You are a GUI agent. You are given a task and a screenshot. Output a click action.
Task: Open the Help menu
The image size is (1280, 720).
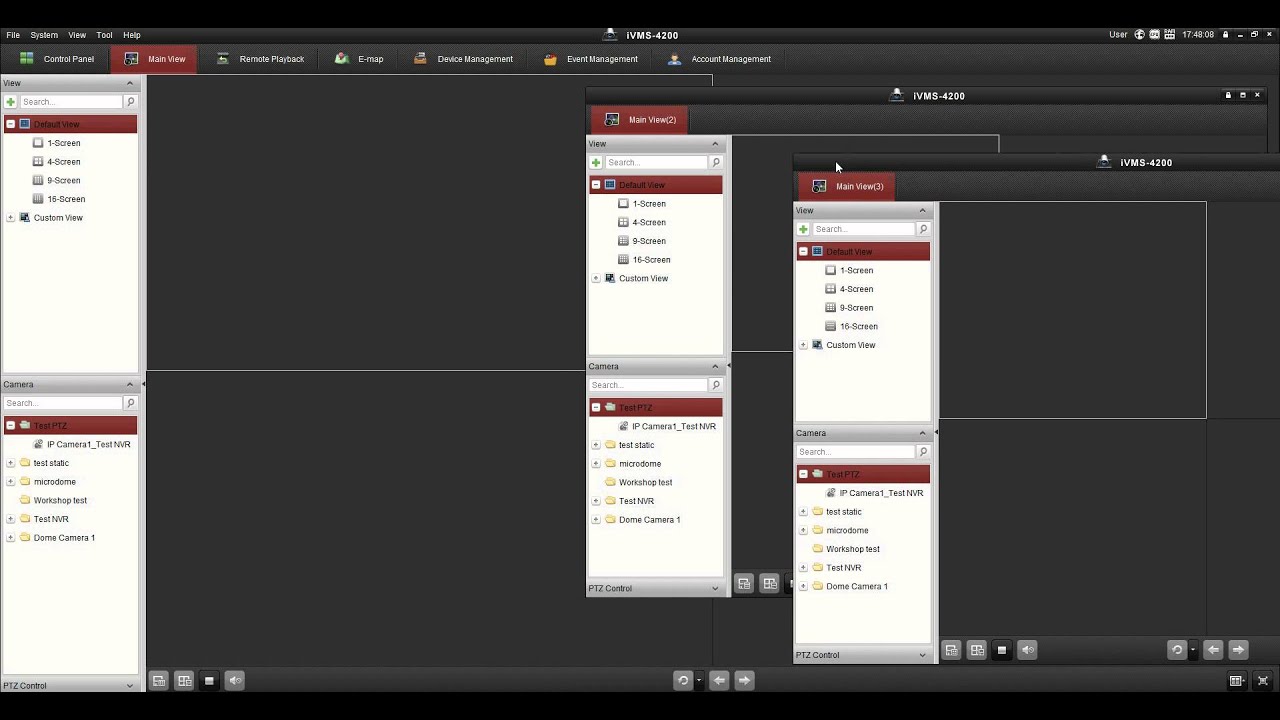point(132,35)
